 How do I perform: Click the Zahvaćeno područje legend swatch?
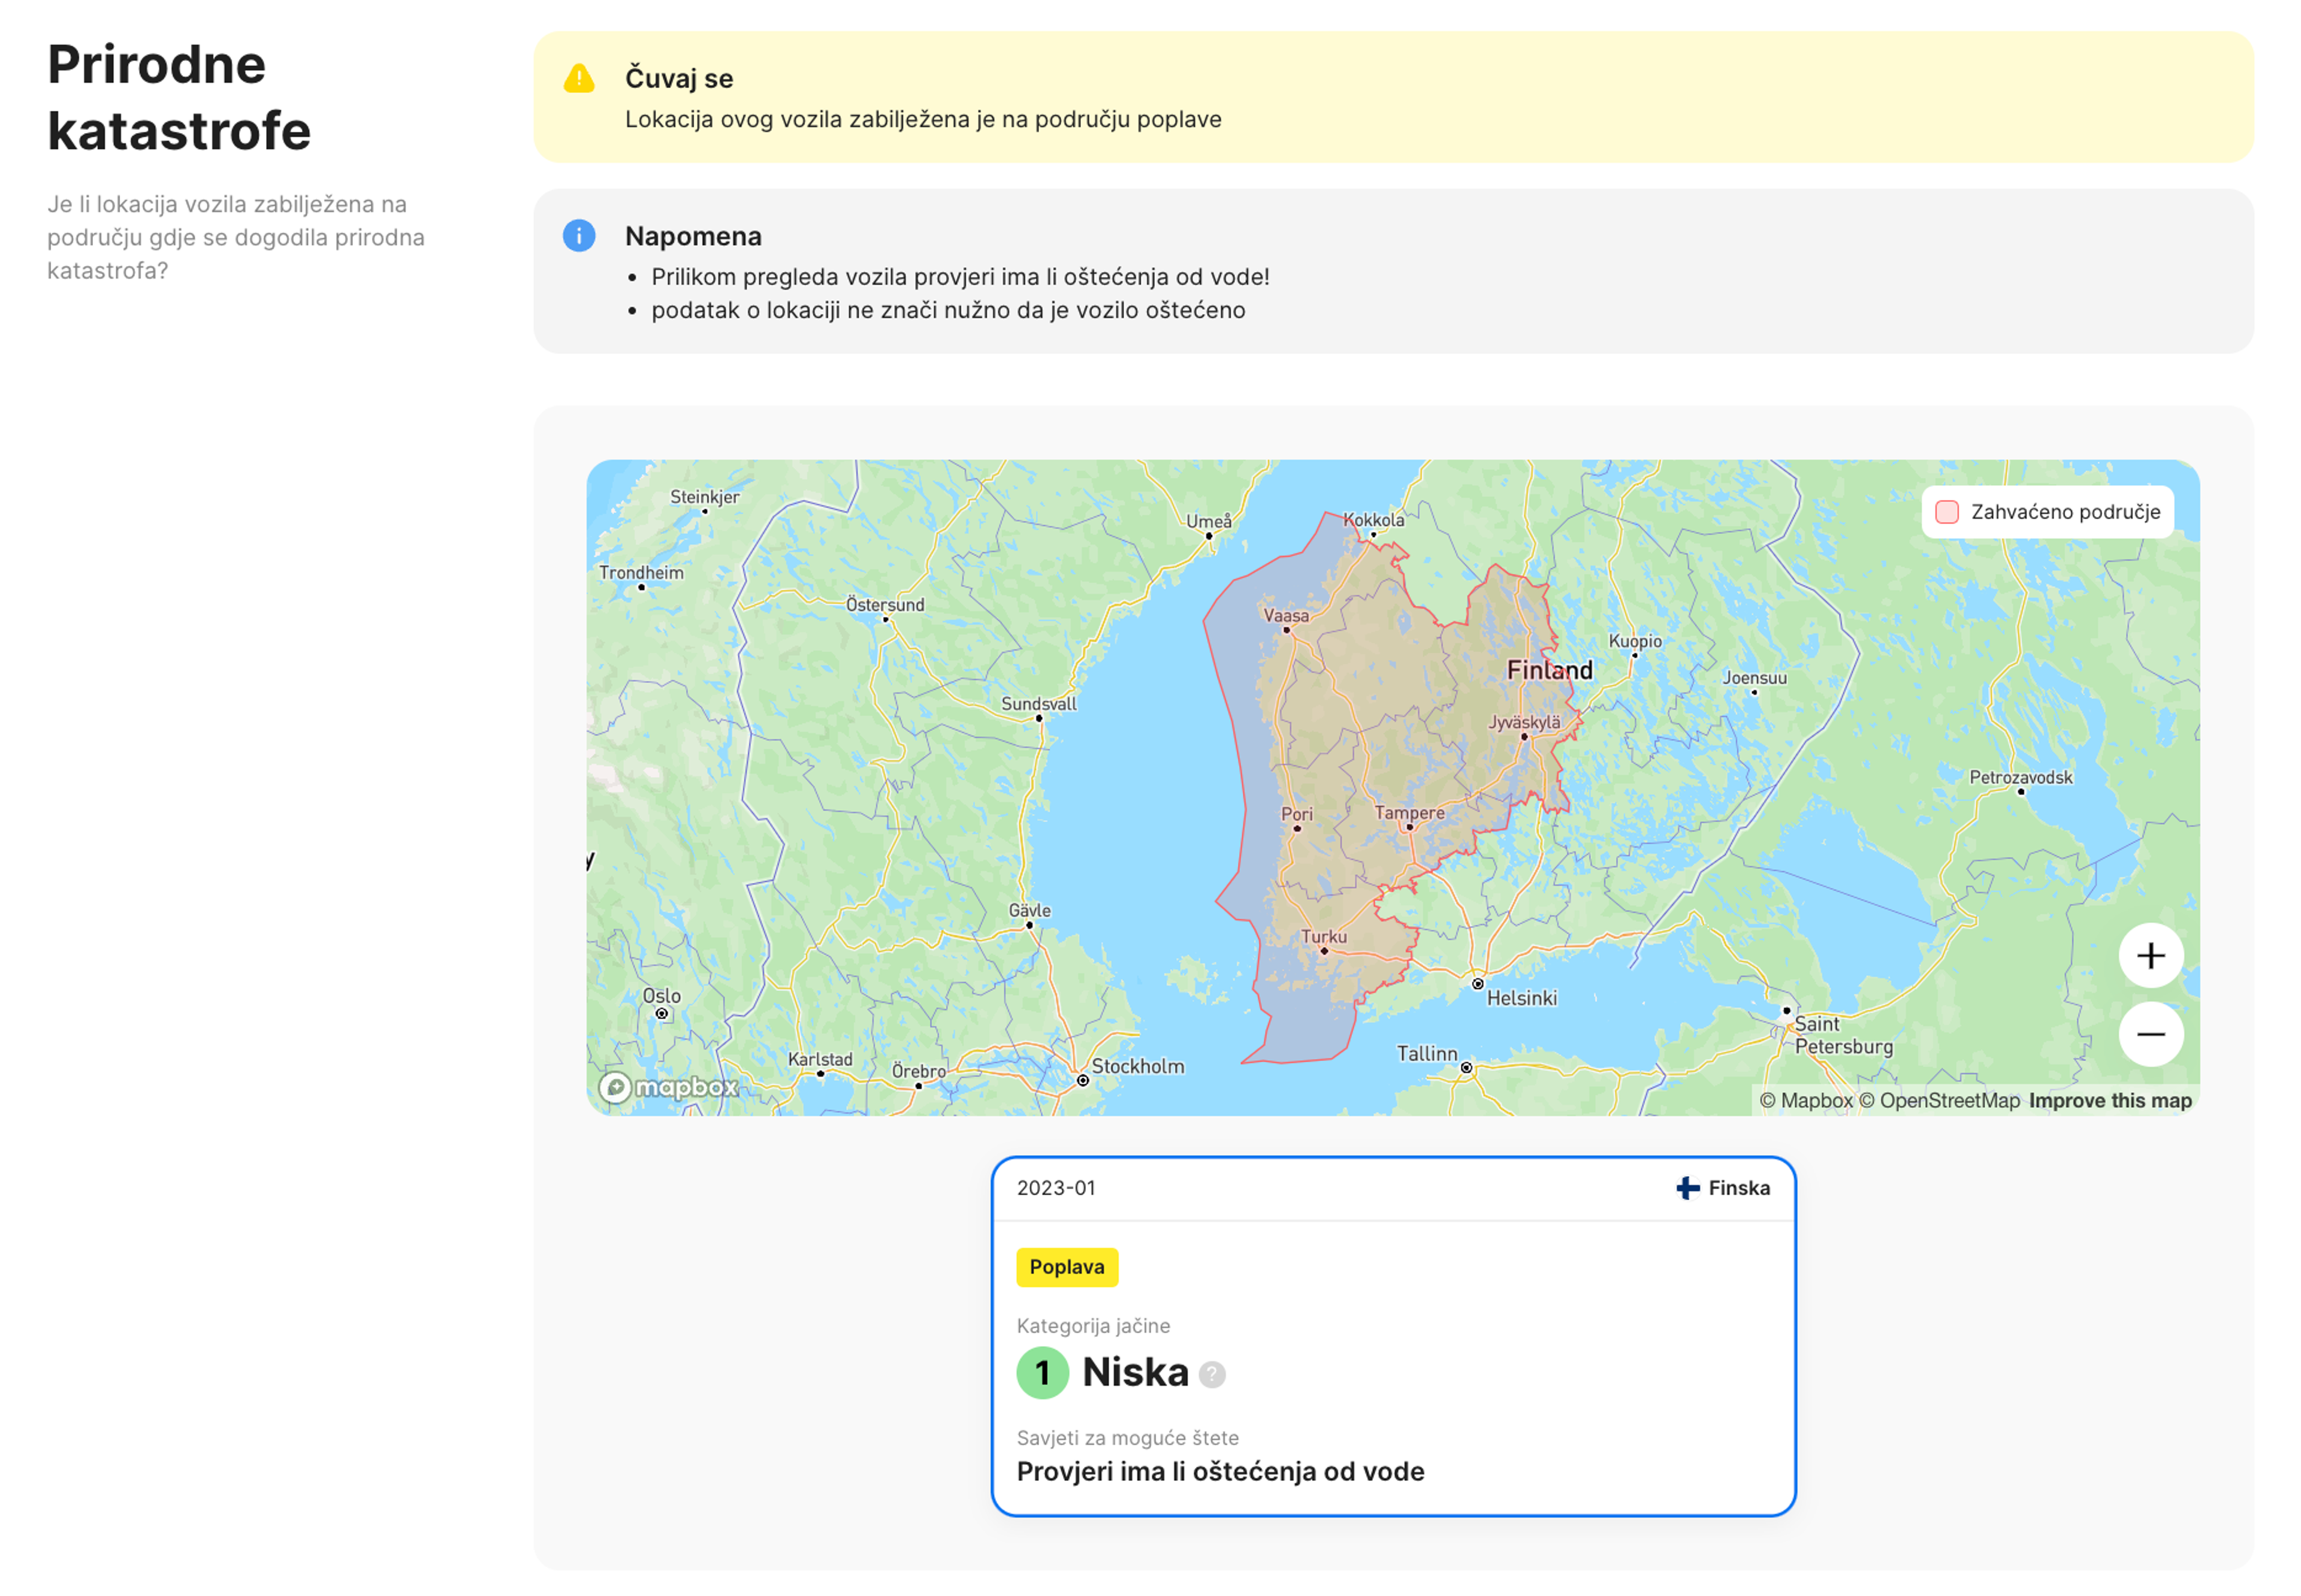[x=1946, y=512]
